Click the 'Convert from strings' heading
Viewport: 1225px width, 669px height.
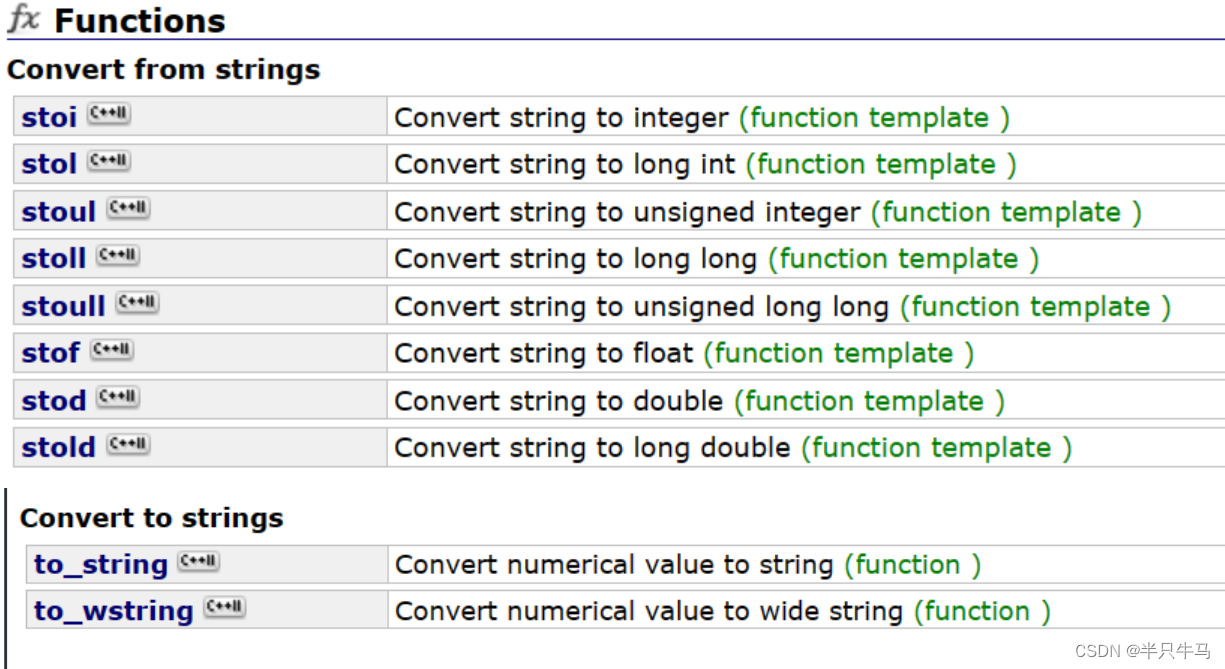[163, 70]
